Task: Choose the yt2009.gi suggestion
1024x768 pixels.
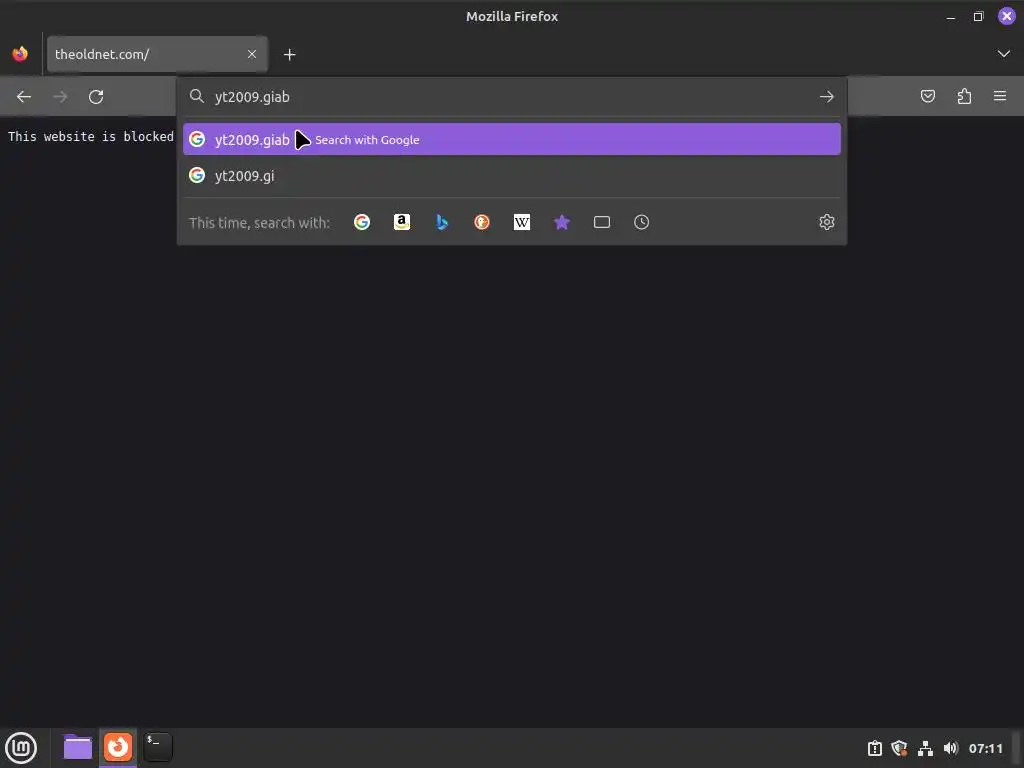Action: click(x=511, y=175)
